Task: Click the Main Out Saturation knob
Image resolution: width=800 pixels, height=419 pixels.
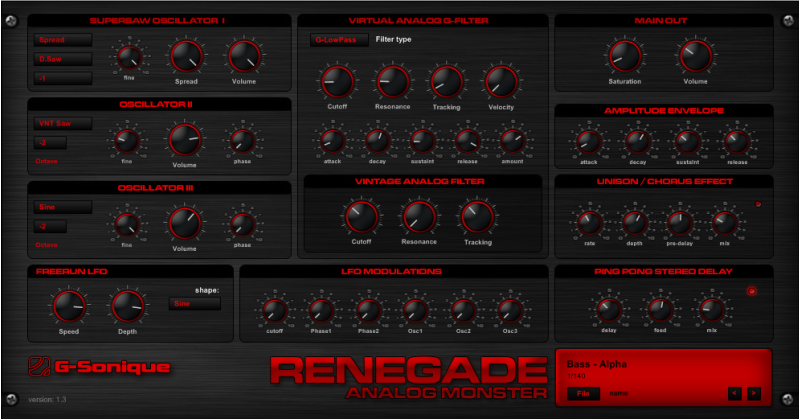Action: [624, 56]
